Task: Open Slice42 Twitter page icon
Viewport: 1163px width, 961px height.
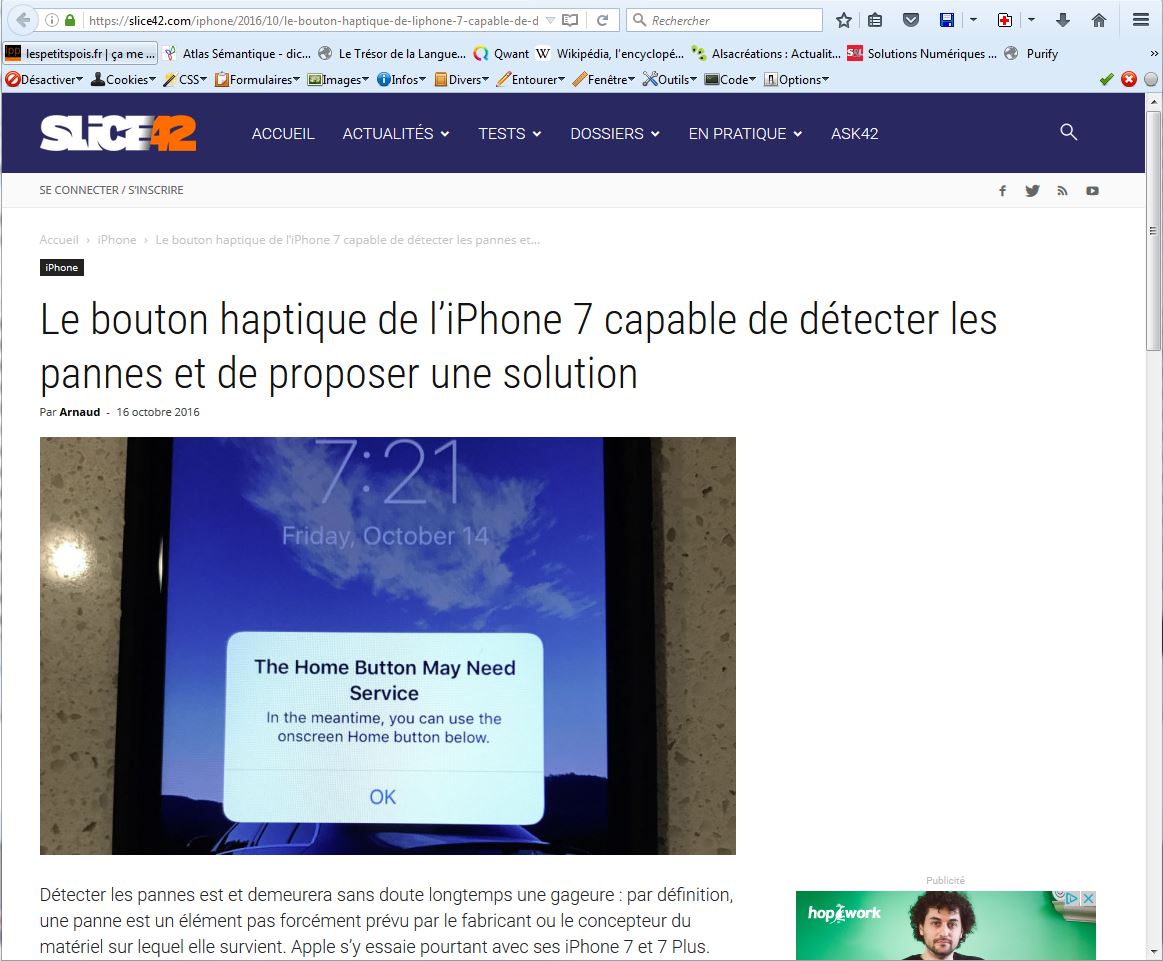Action: tap(1032, 190)
